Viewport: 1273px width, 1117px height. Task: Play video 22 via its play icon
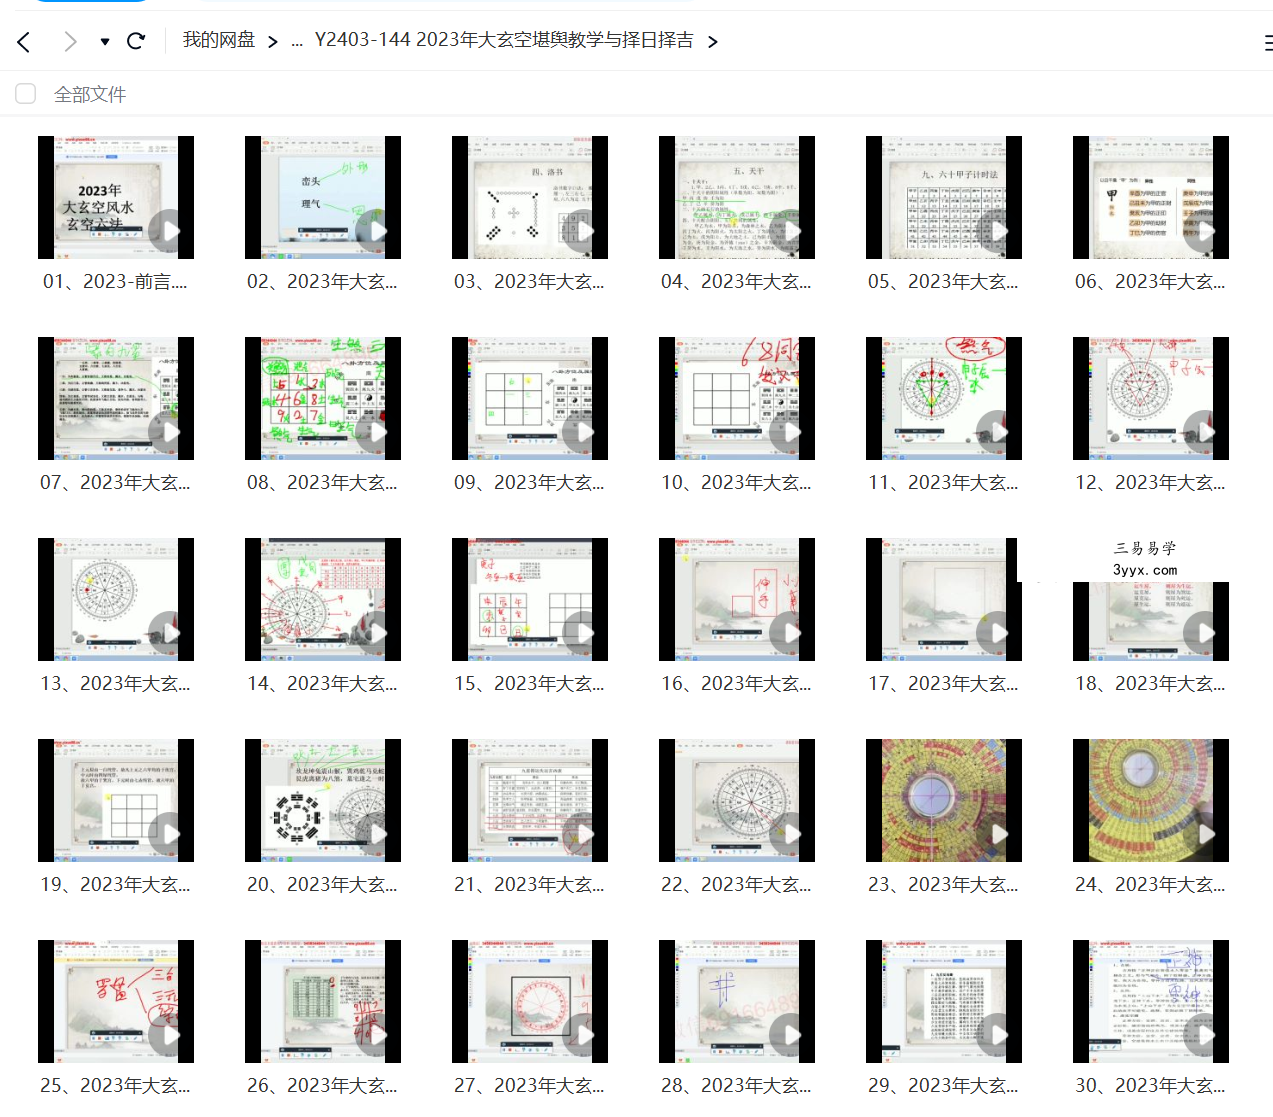click(x=791, y=834)
